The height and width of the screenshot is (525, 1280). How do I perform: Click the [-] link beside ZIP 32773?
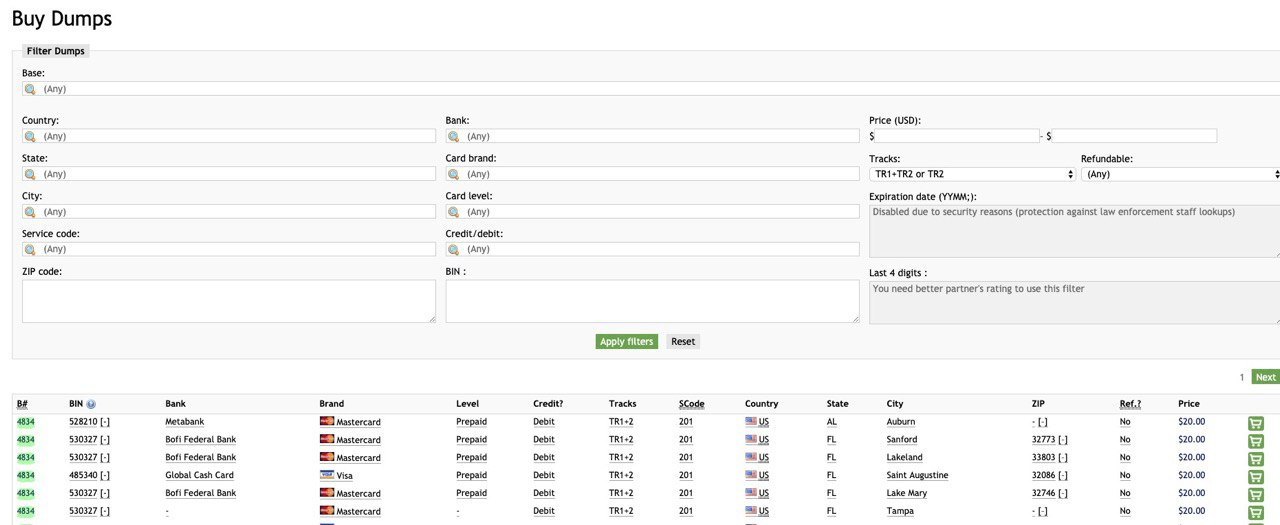(1063, 440)
